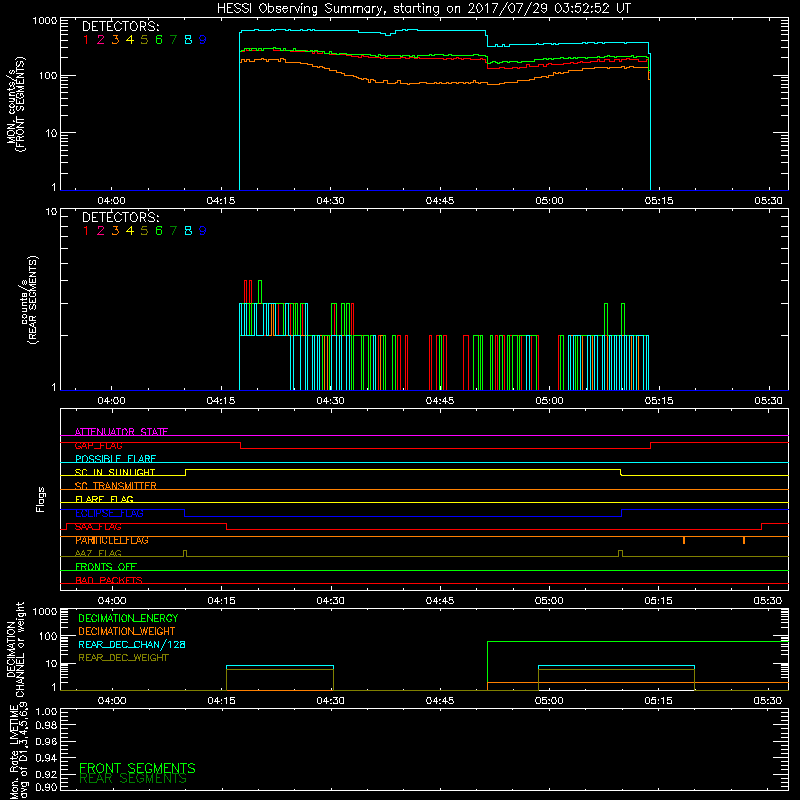Click the PARTICLE_FLAG label

click(112, 540)
